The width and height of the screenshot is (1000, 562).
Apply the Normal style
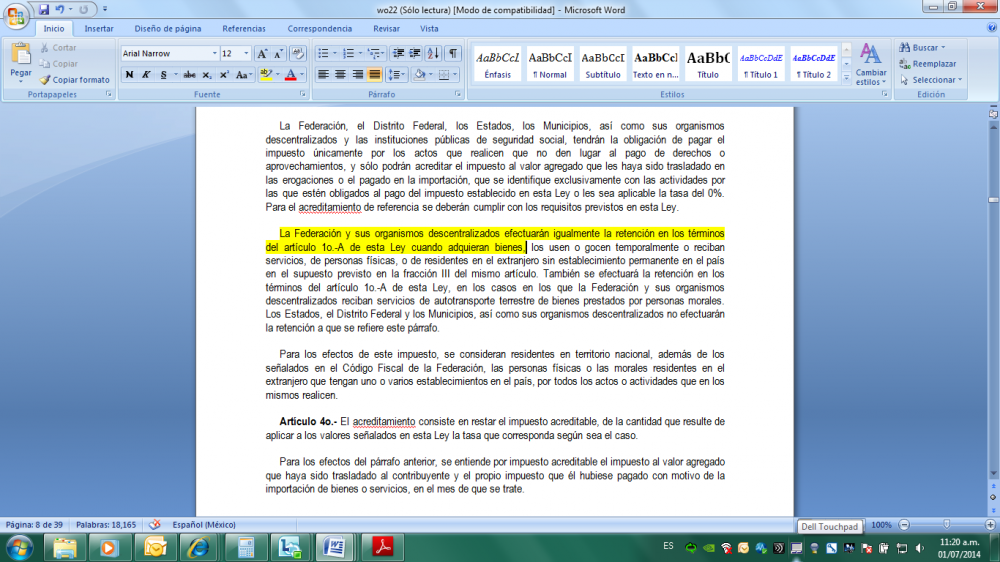point(550,64)
